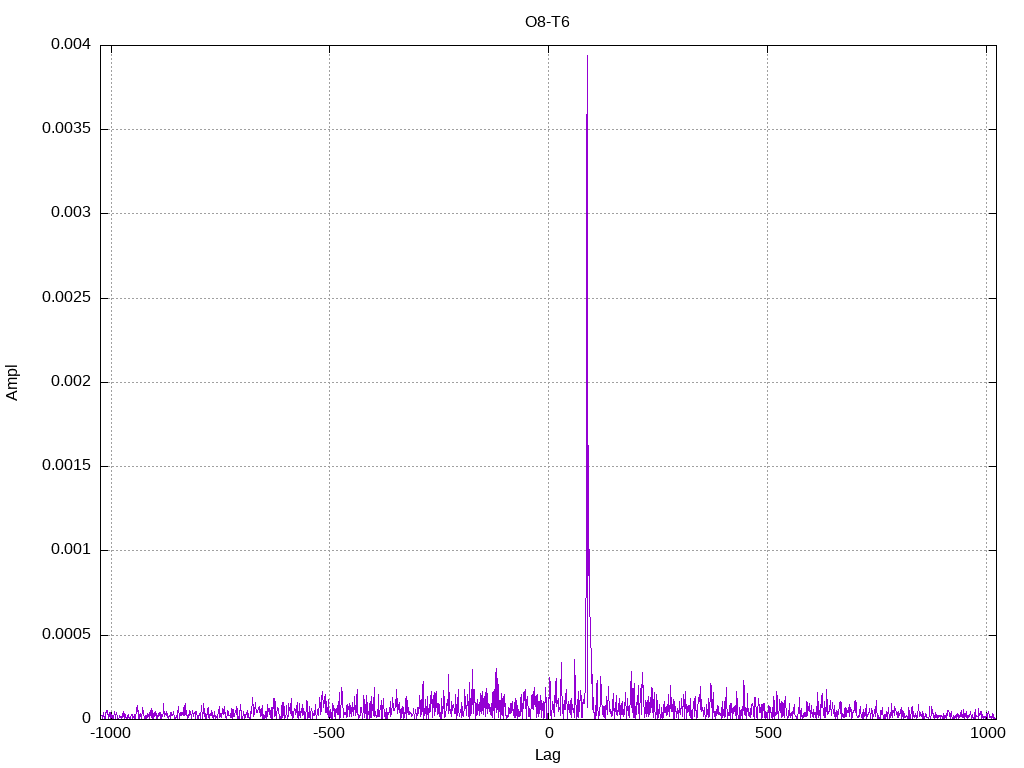Screen dimensions: 1024x768
Task: Click the Lag x-axis label
Action: [547, 755]
